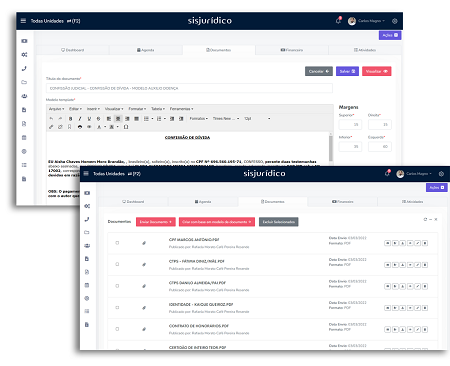
Task: Click bookmark anchor icon in editor toolbar
Action: click(69, 127)
